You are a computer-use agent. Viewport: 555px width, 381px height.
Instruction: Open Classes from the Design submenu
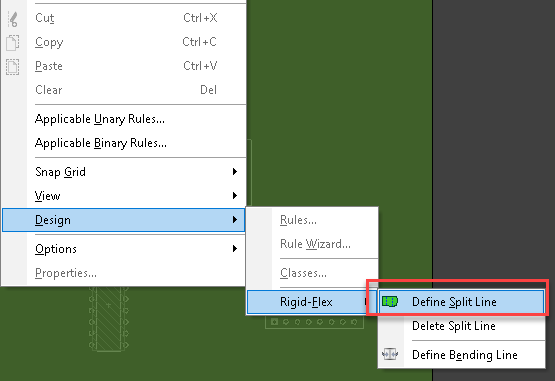coord(312,273)
